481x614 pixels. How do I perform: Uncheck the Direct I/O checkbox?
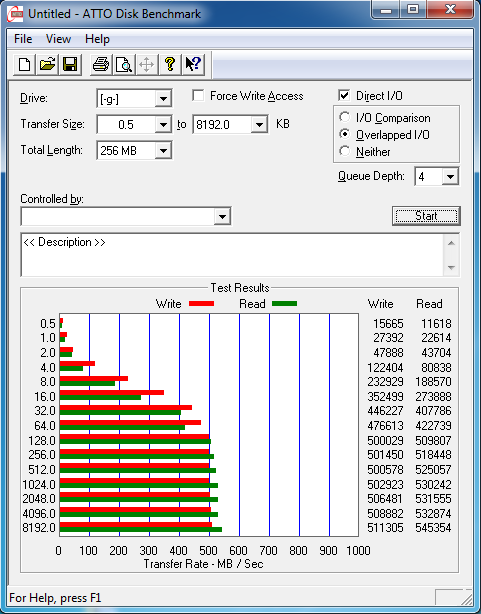[x=344, y=96]
